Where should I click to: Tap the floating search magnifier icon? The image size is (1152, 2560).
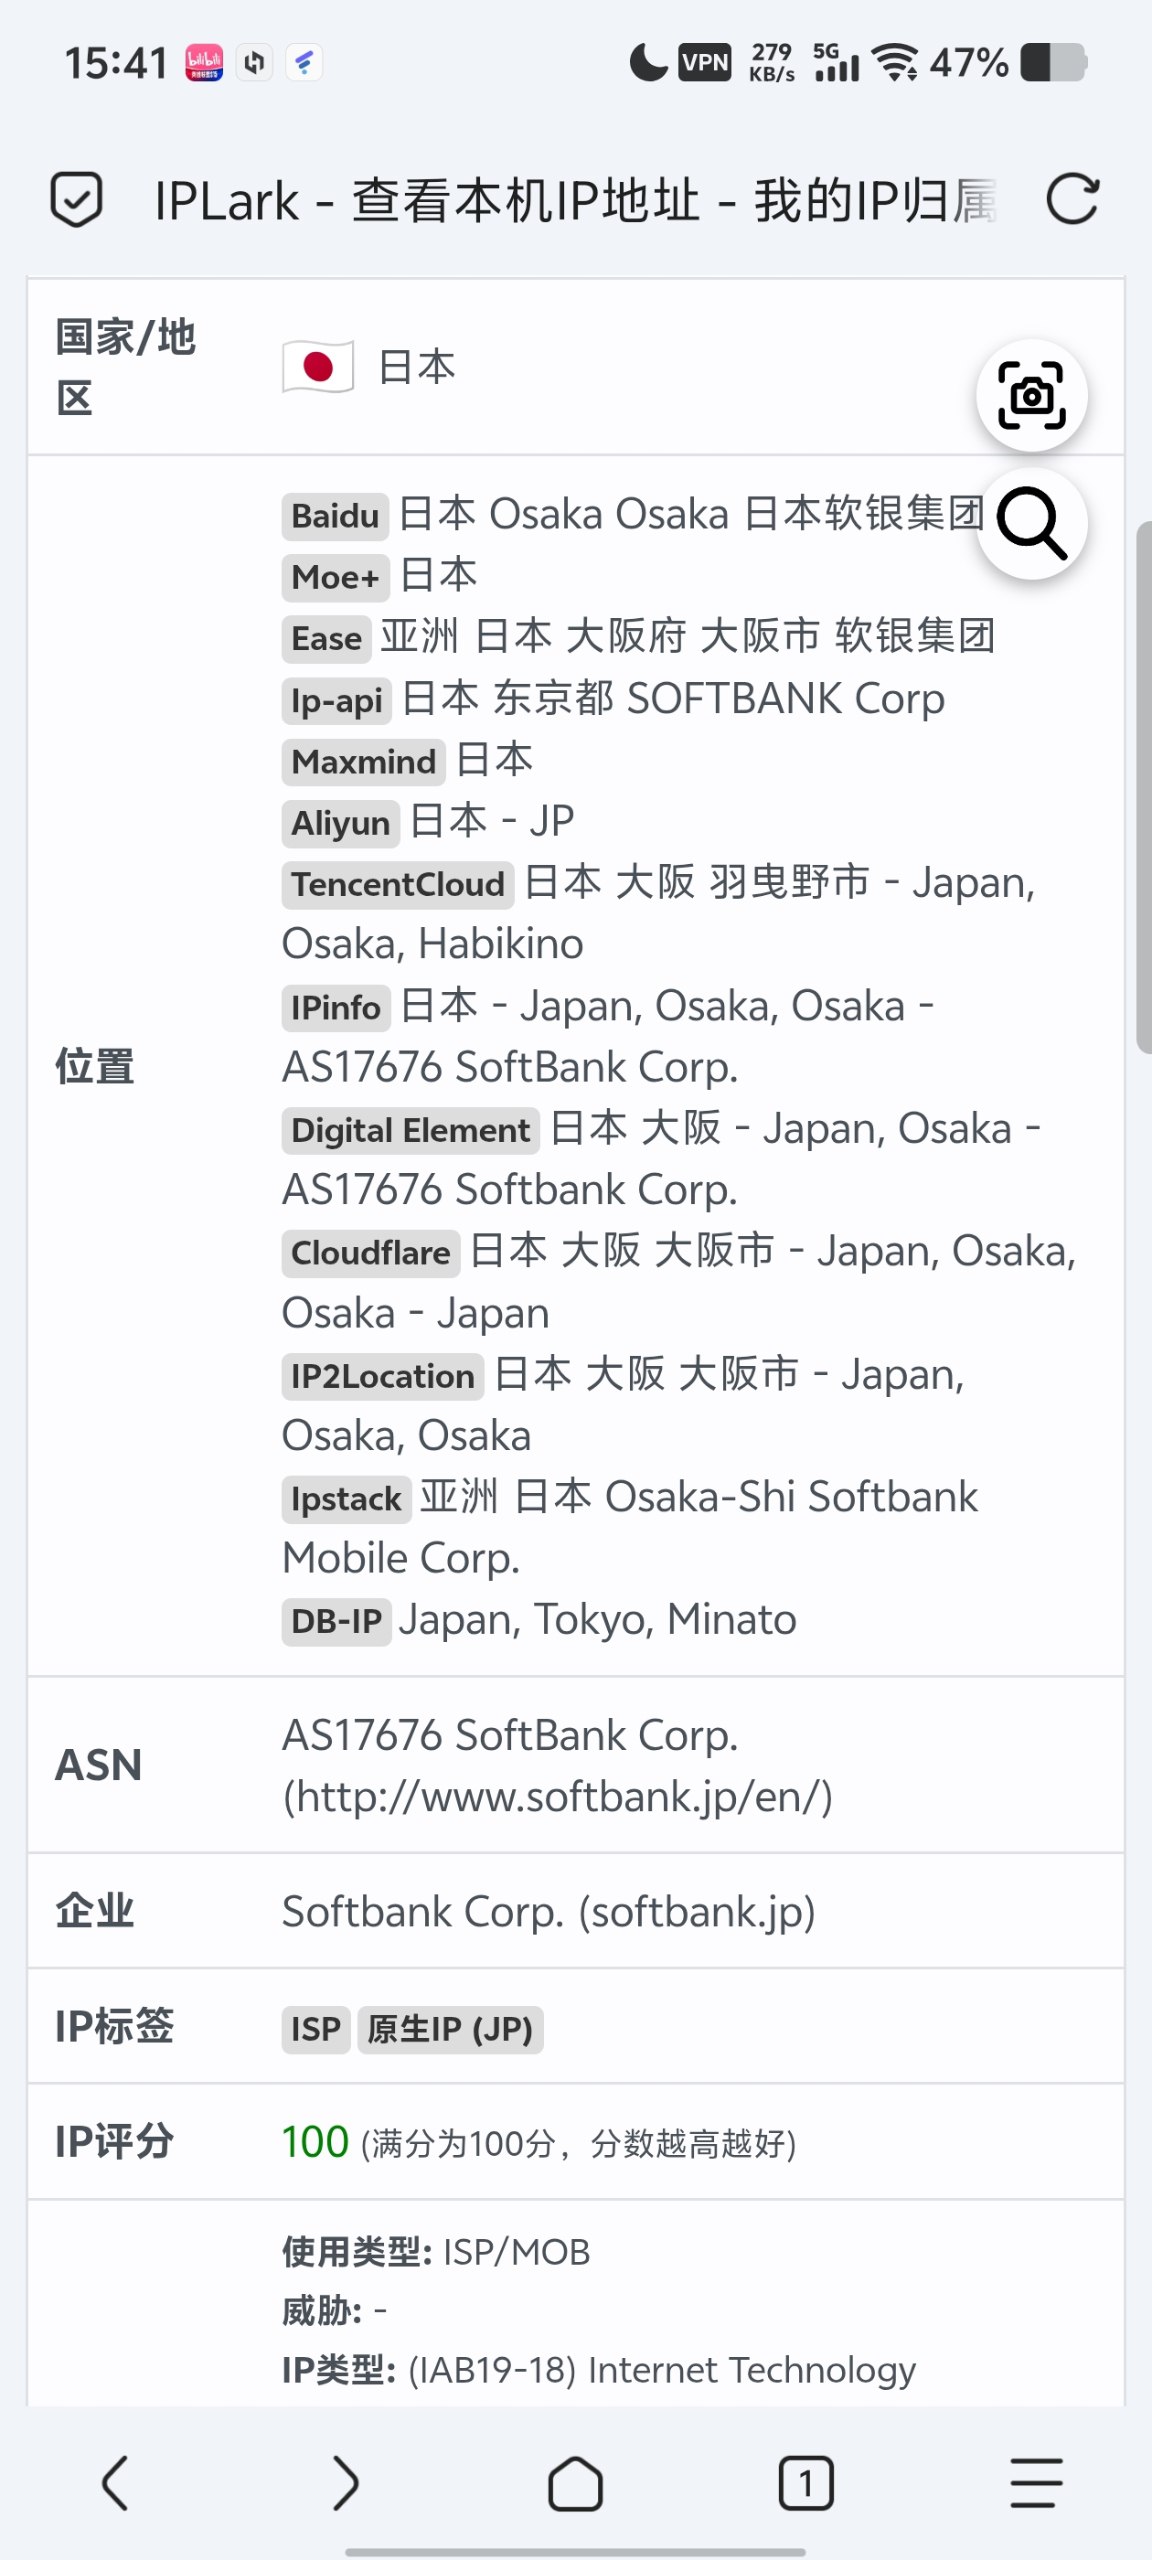point(1032,523)
